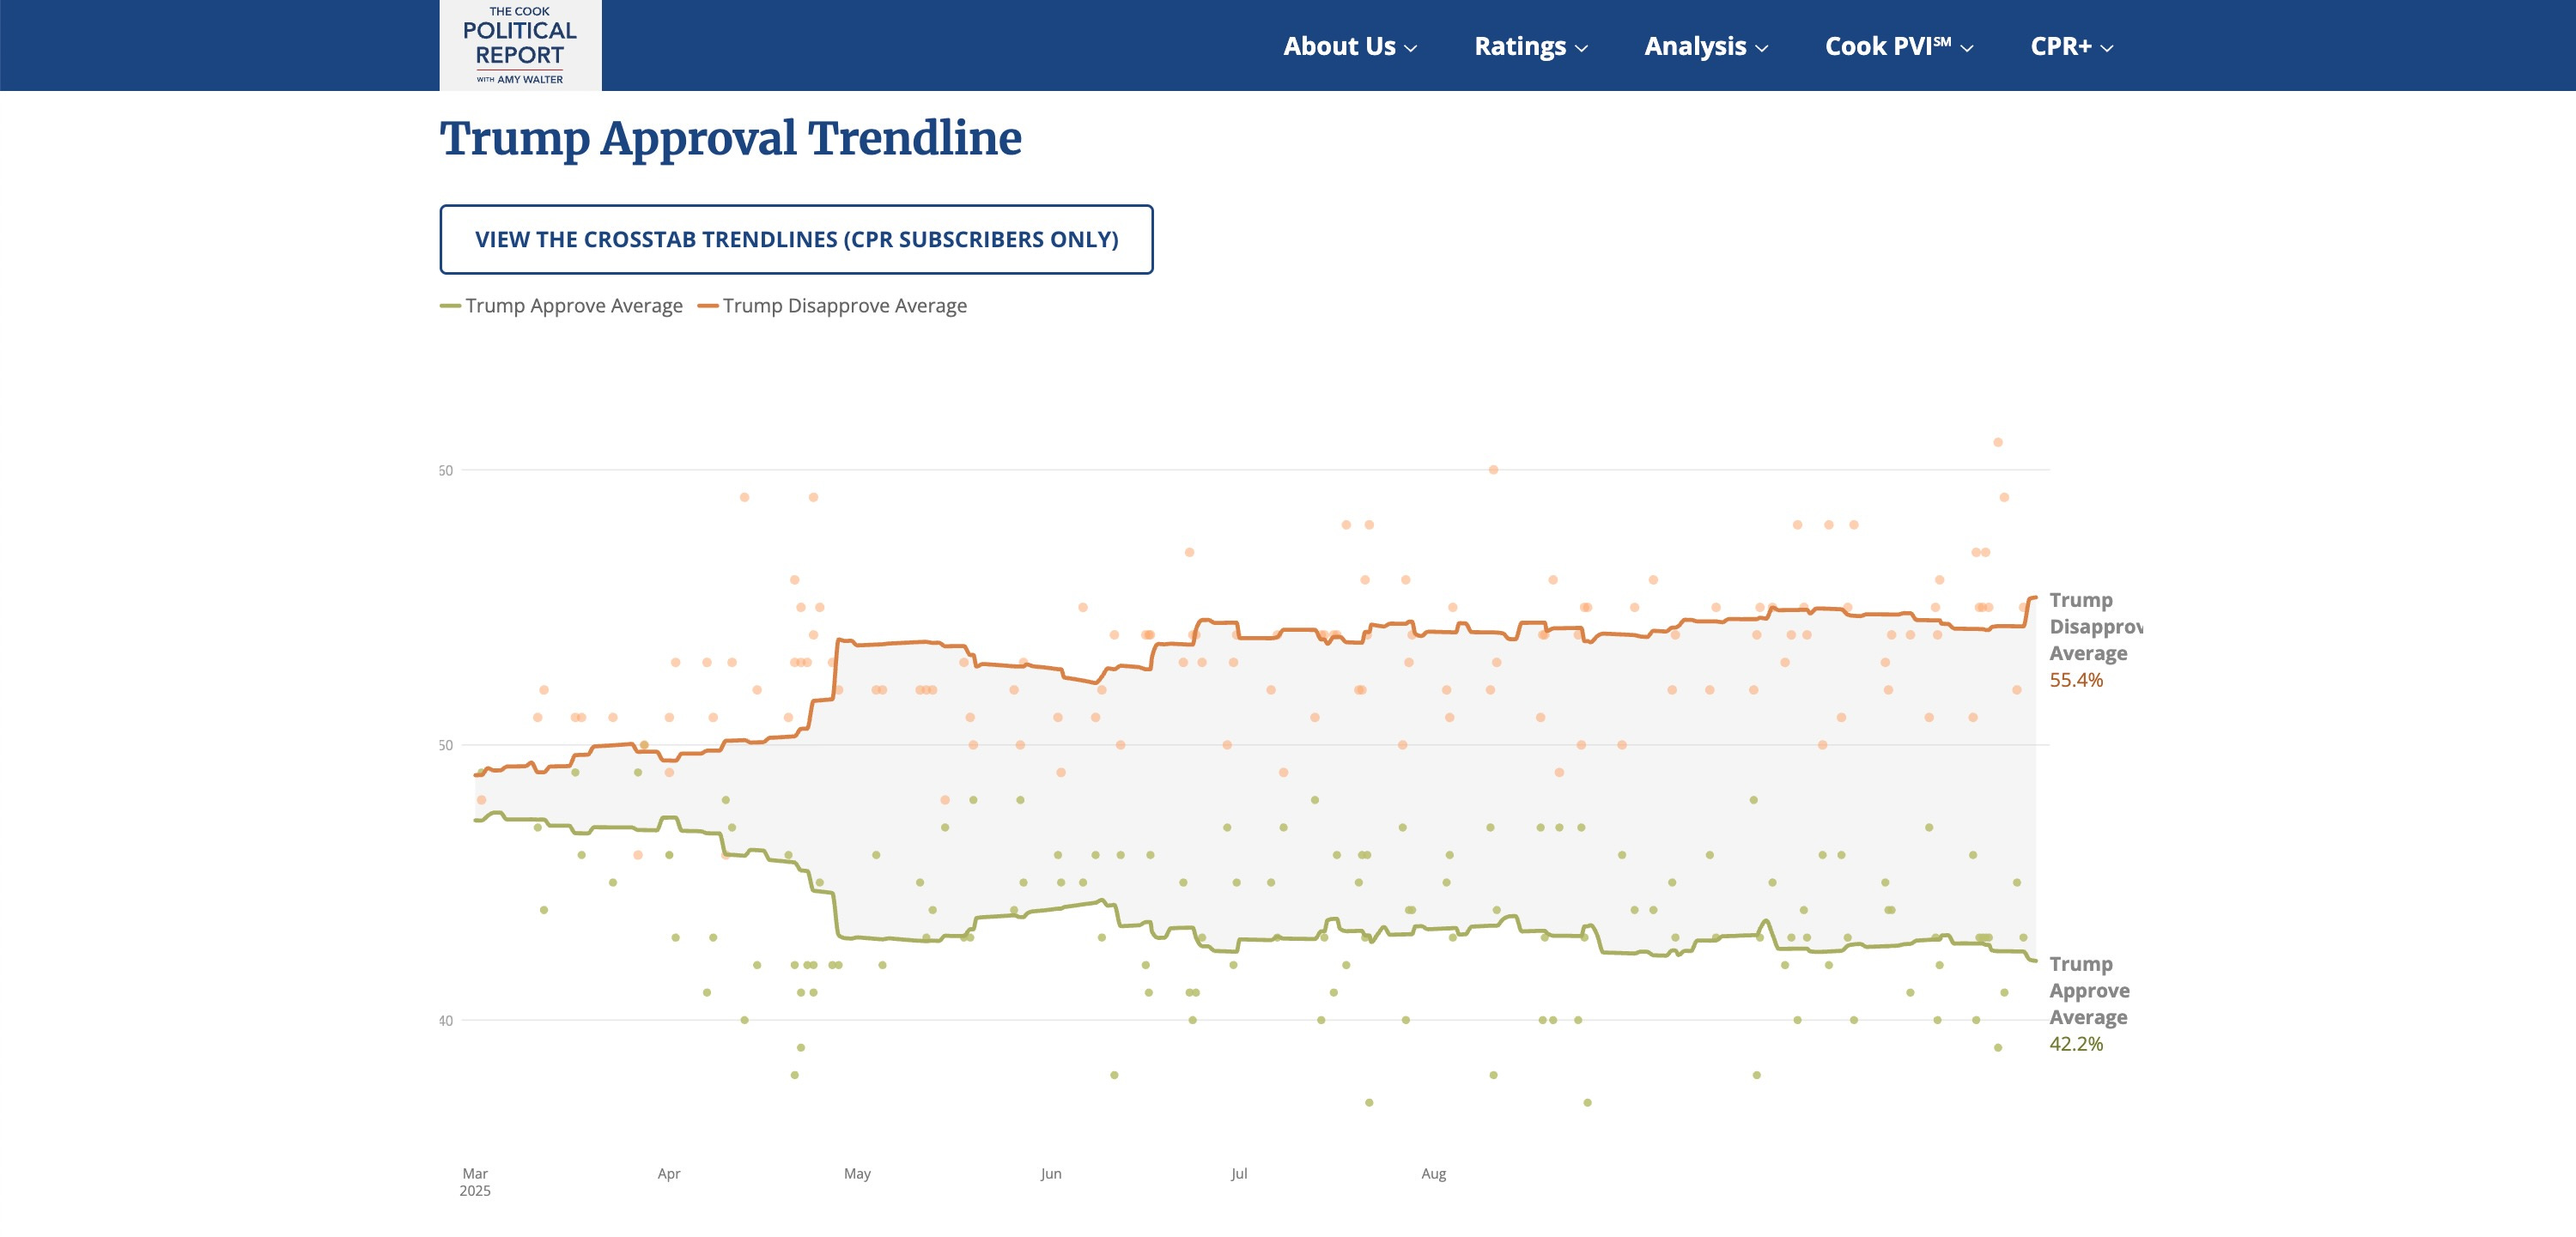Click green Approve legend color line
This screenshot has height=1237, width=2576.
point(450,306)
